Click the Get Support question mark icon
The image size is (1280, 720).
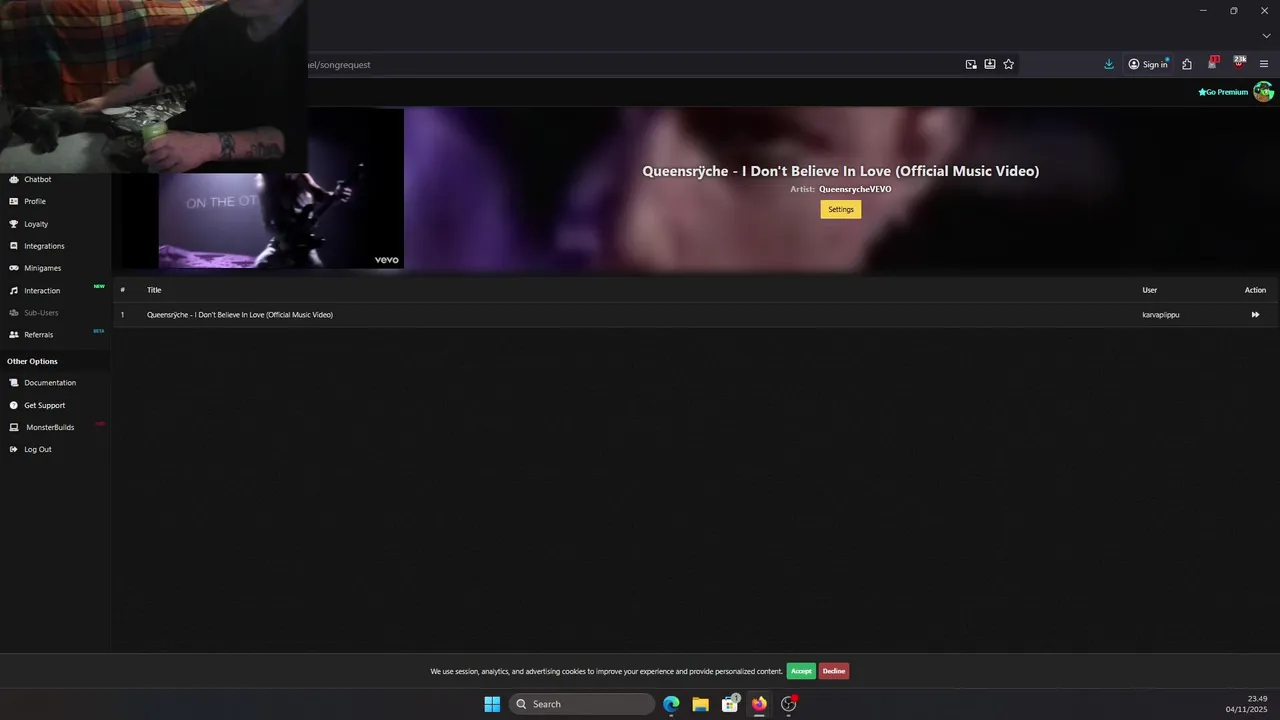tap(14, 405)
